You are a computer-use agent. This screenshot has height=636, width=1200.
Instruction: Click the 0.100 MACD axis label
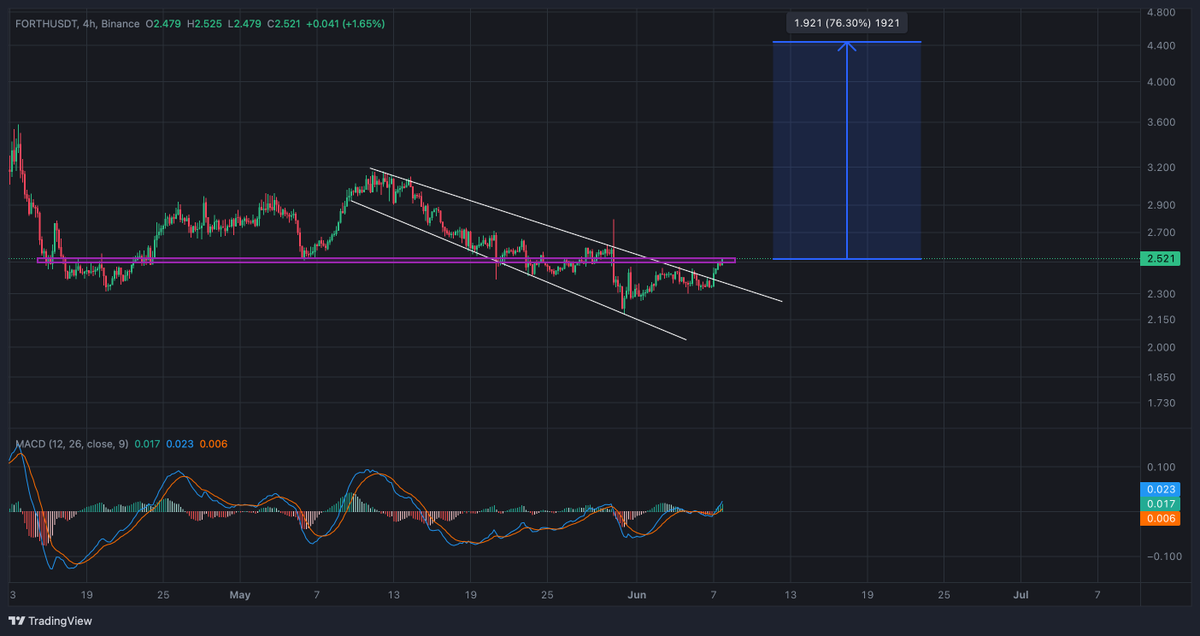coord(1160,467)
